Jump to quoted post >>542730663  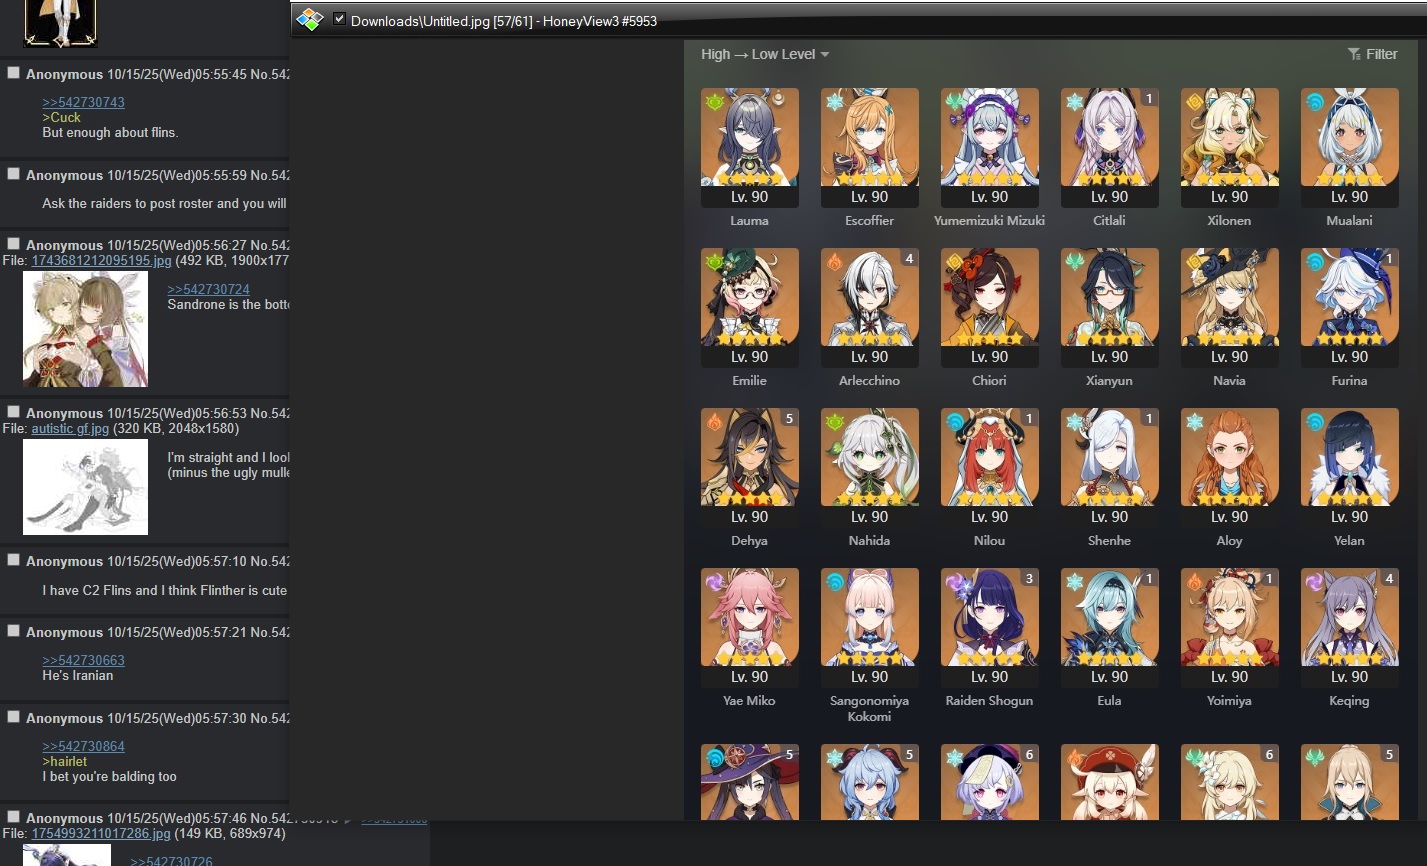(x=83, y=660)
